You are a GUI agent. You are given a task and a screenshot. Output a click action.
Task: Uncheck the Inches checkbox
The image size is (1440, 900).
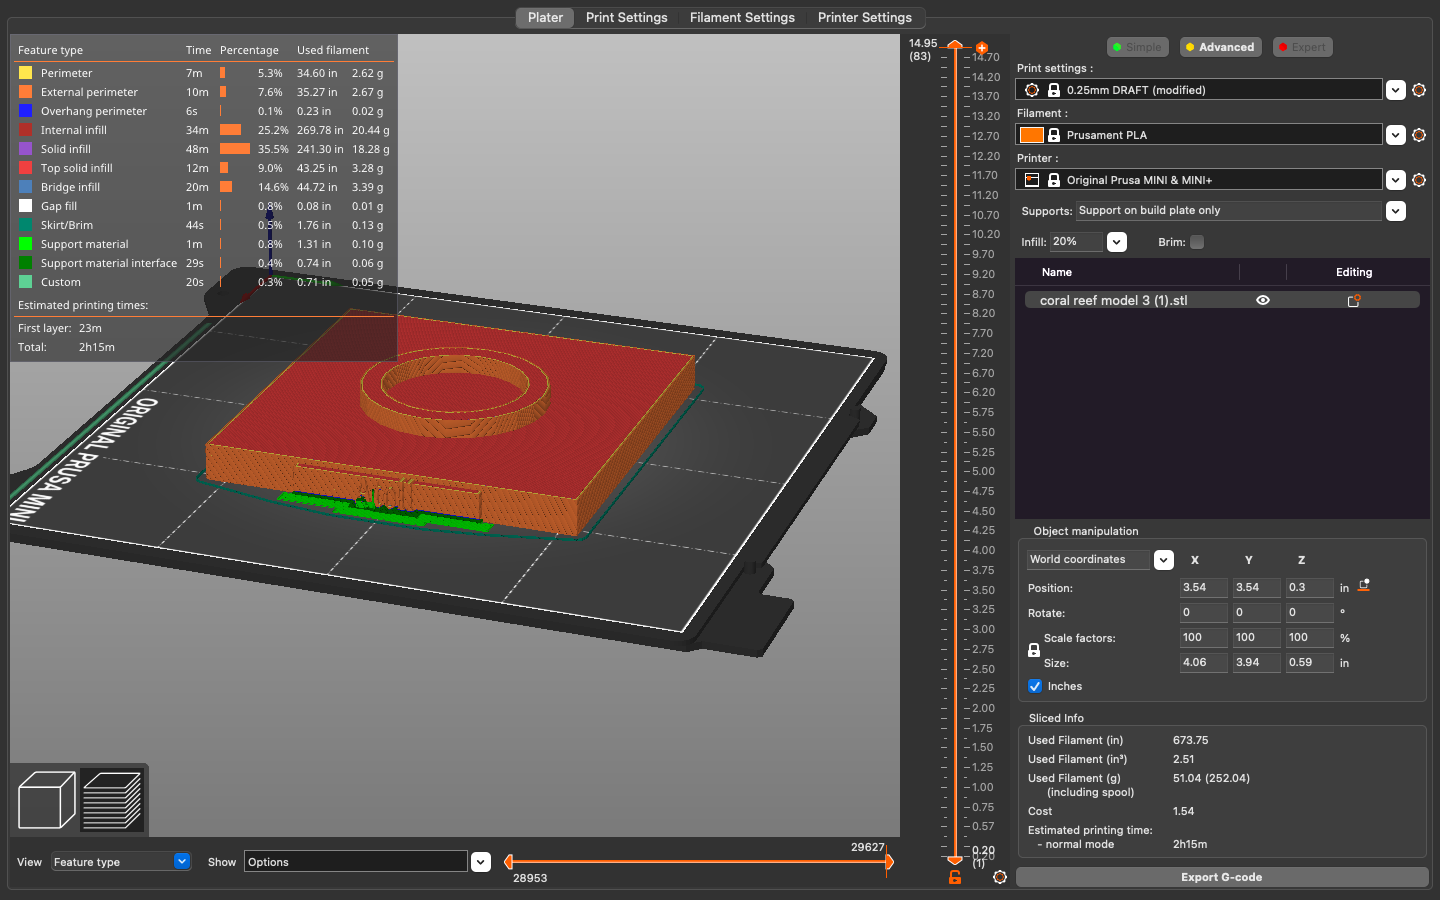pyautogui.click(x=1035, y=686)
